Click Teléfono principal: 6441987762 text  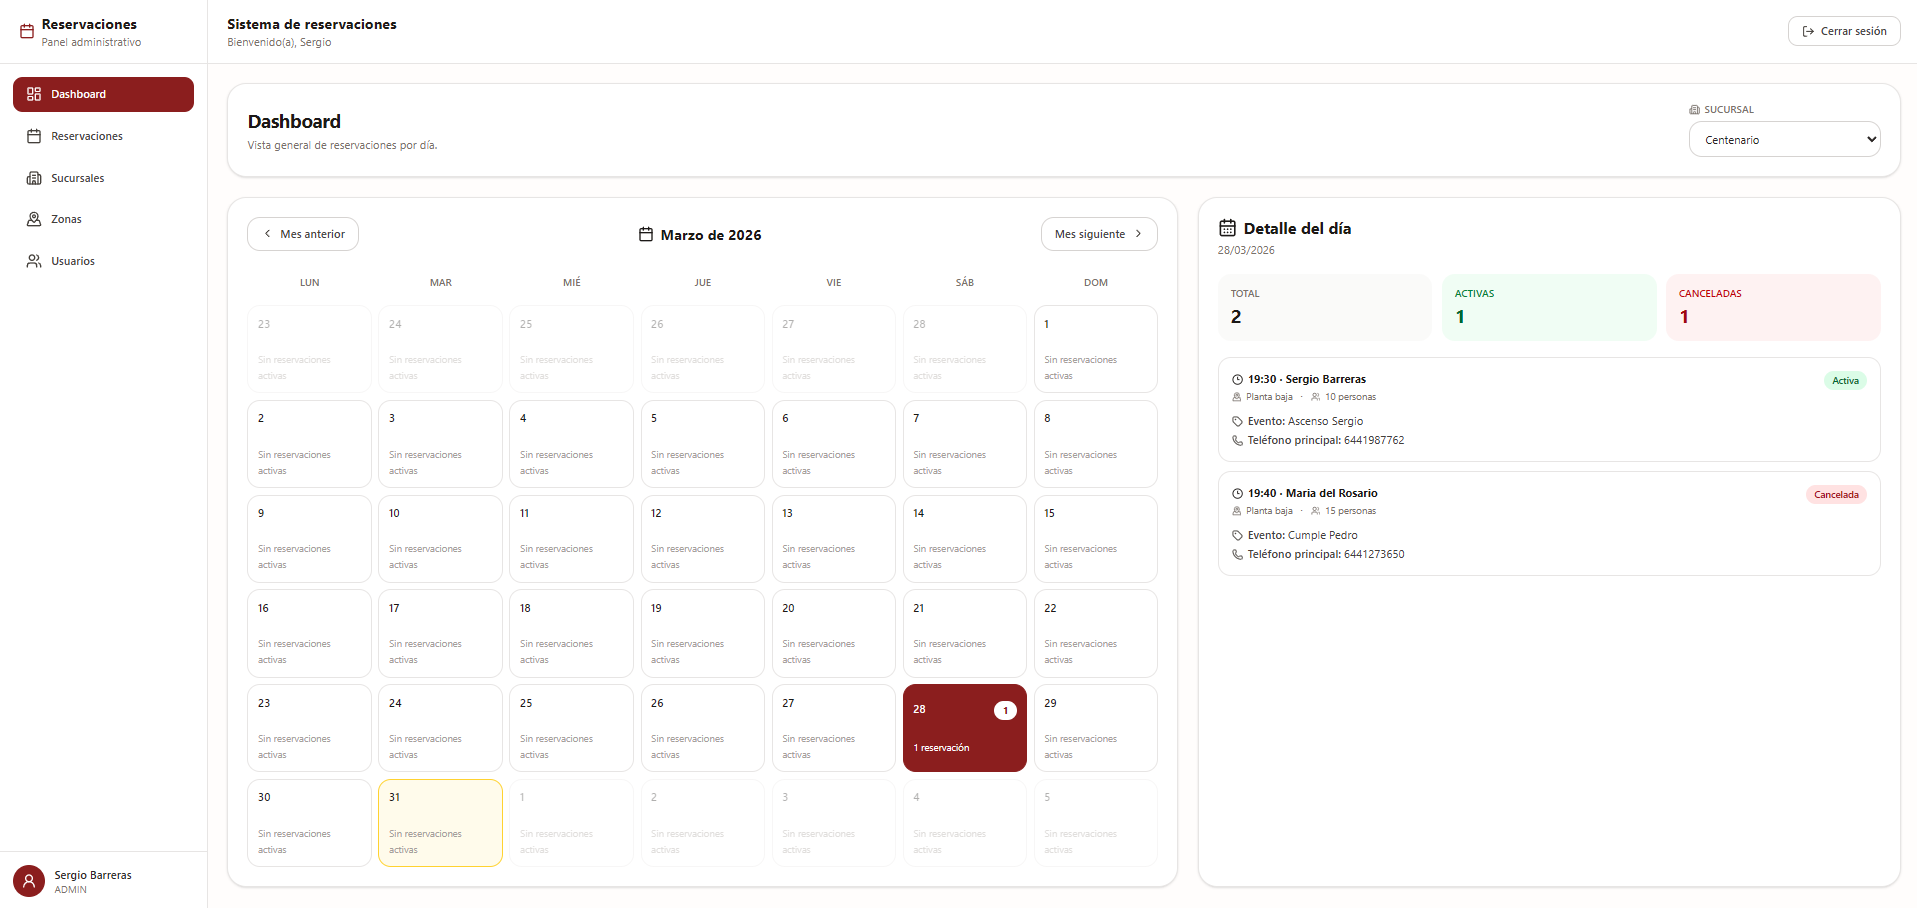pyautogui.click(x=1326, y=441)
